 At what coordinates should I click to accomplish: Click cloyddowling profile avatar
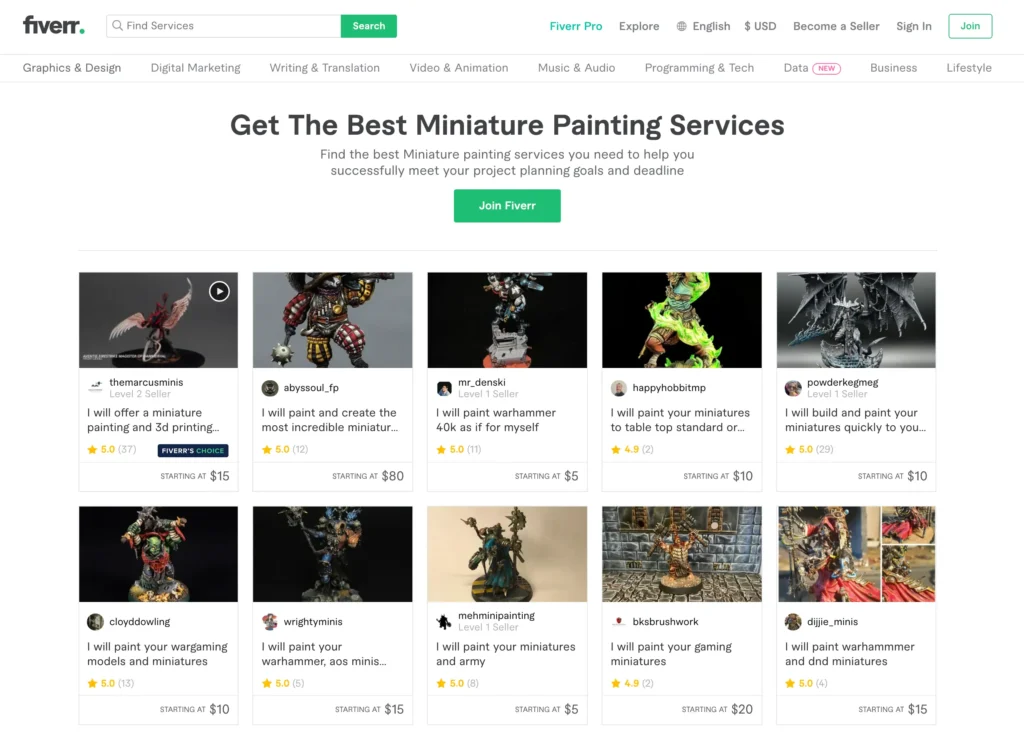point(95,621)
